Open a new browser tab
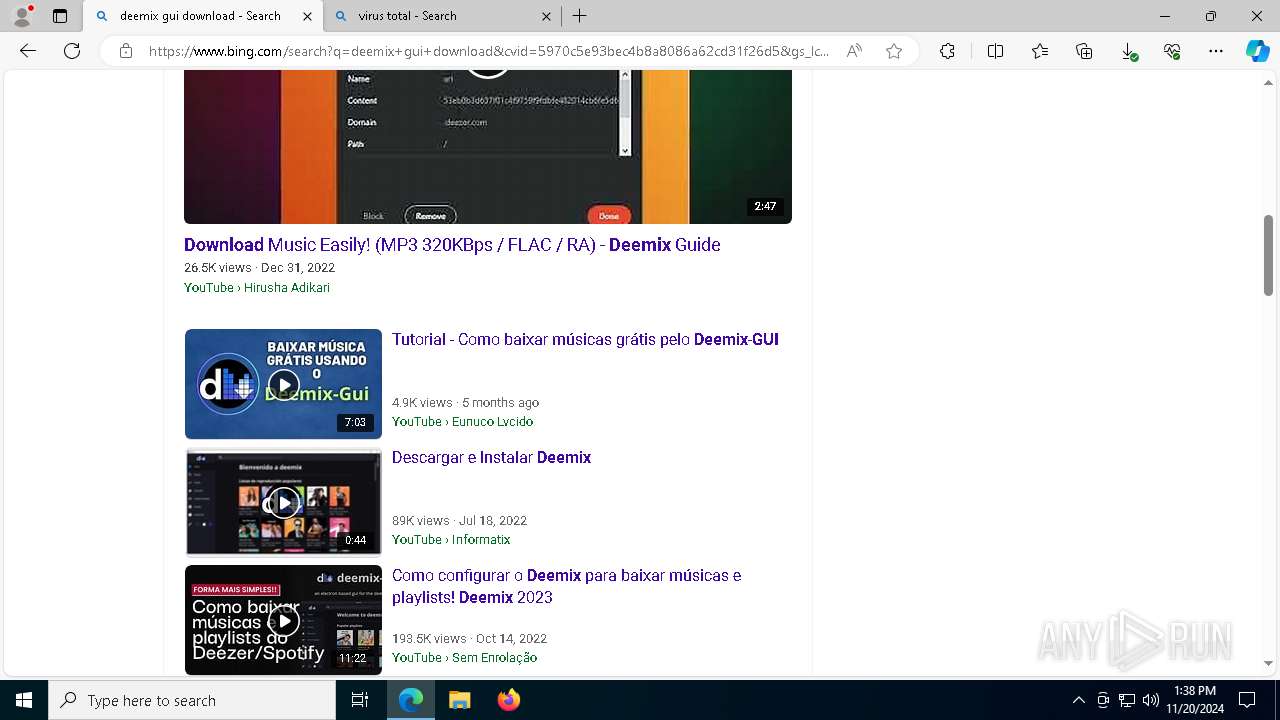The width and height of the screenshot is (1280, 720). tap(580, 16)
